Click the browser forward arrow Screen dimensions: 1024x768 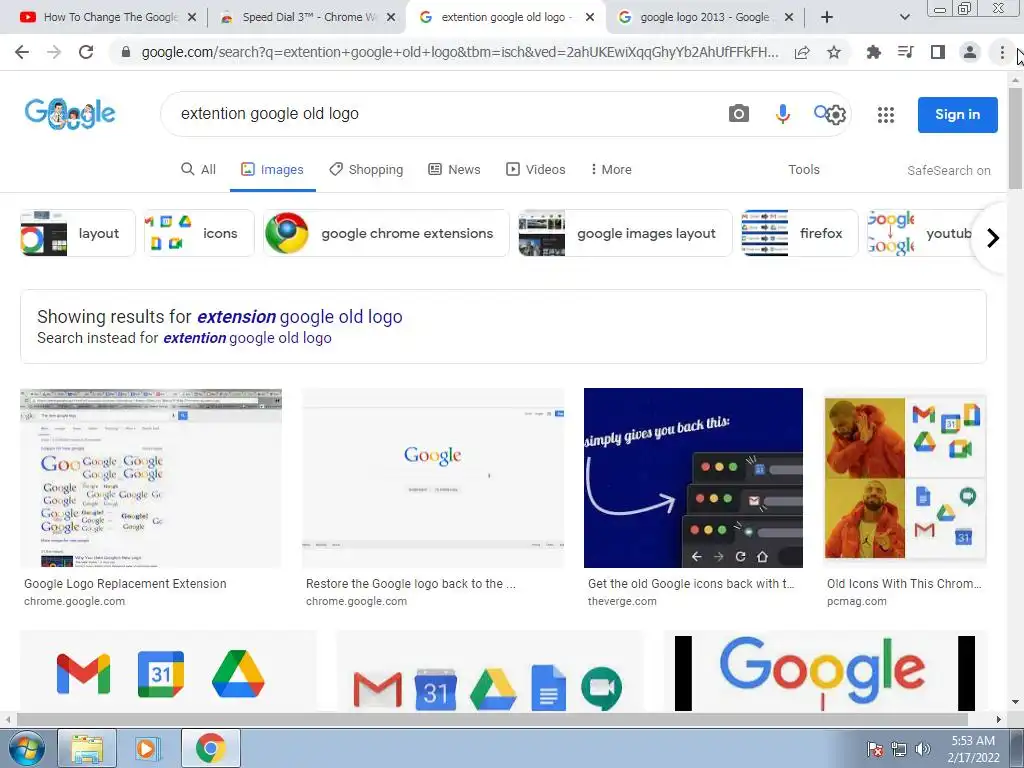click(54, 52)
